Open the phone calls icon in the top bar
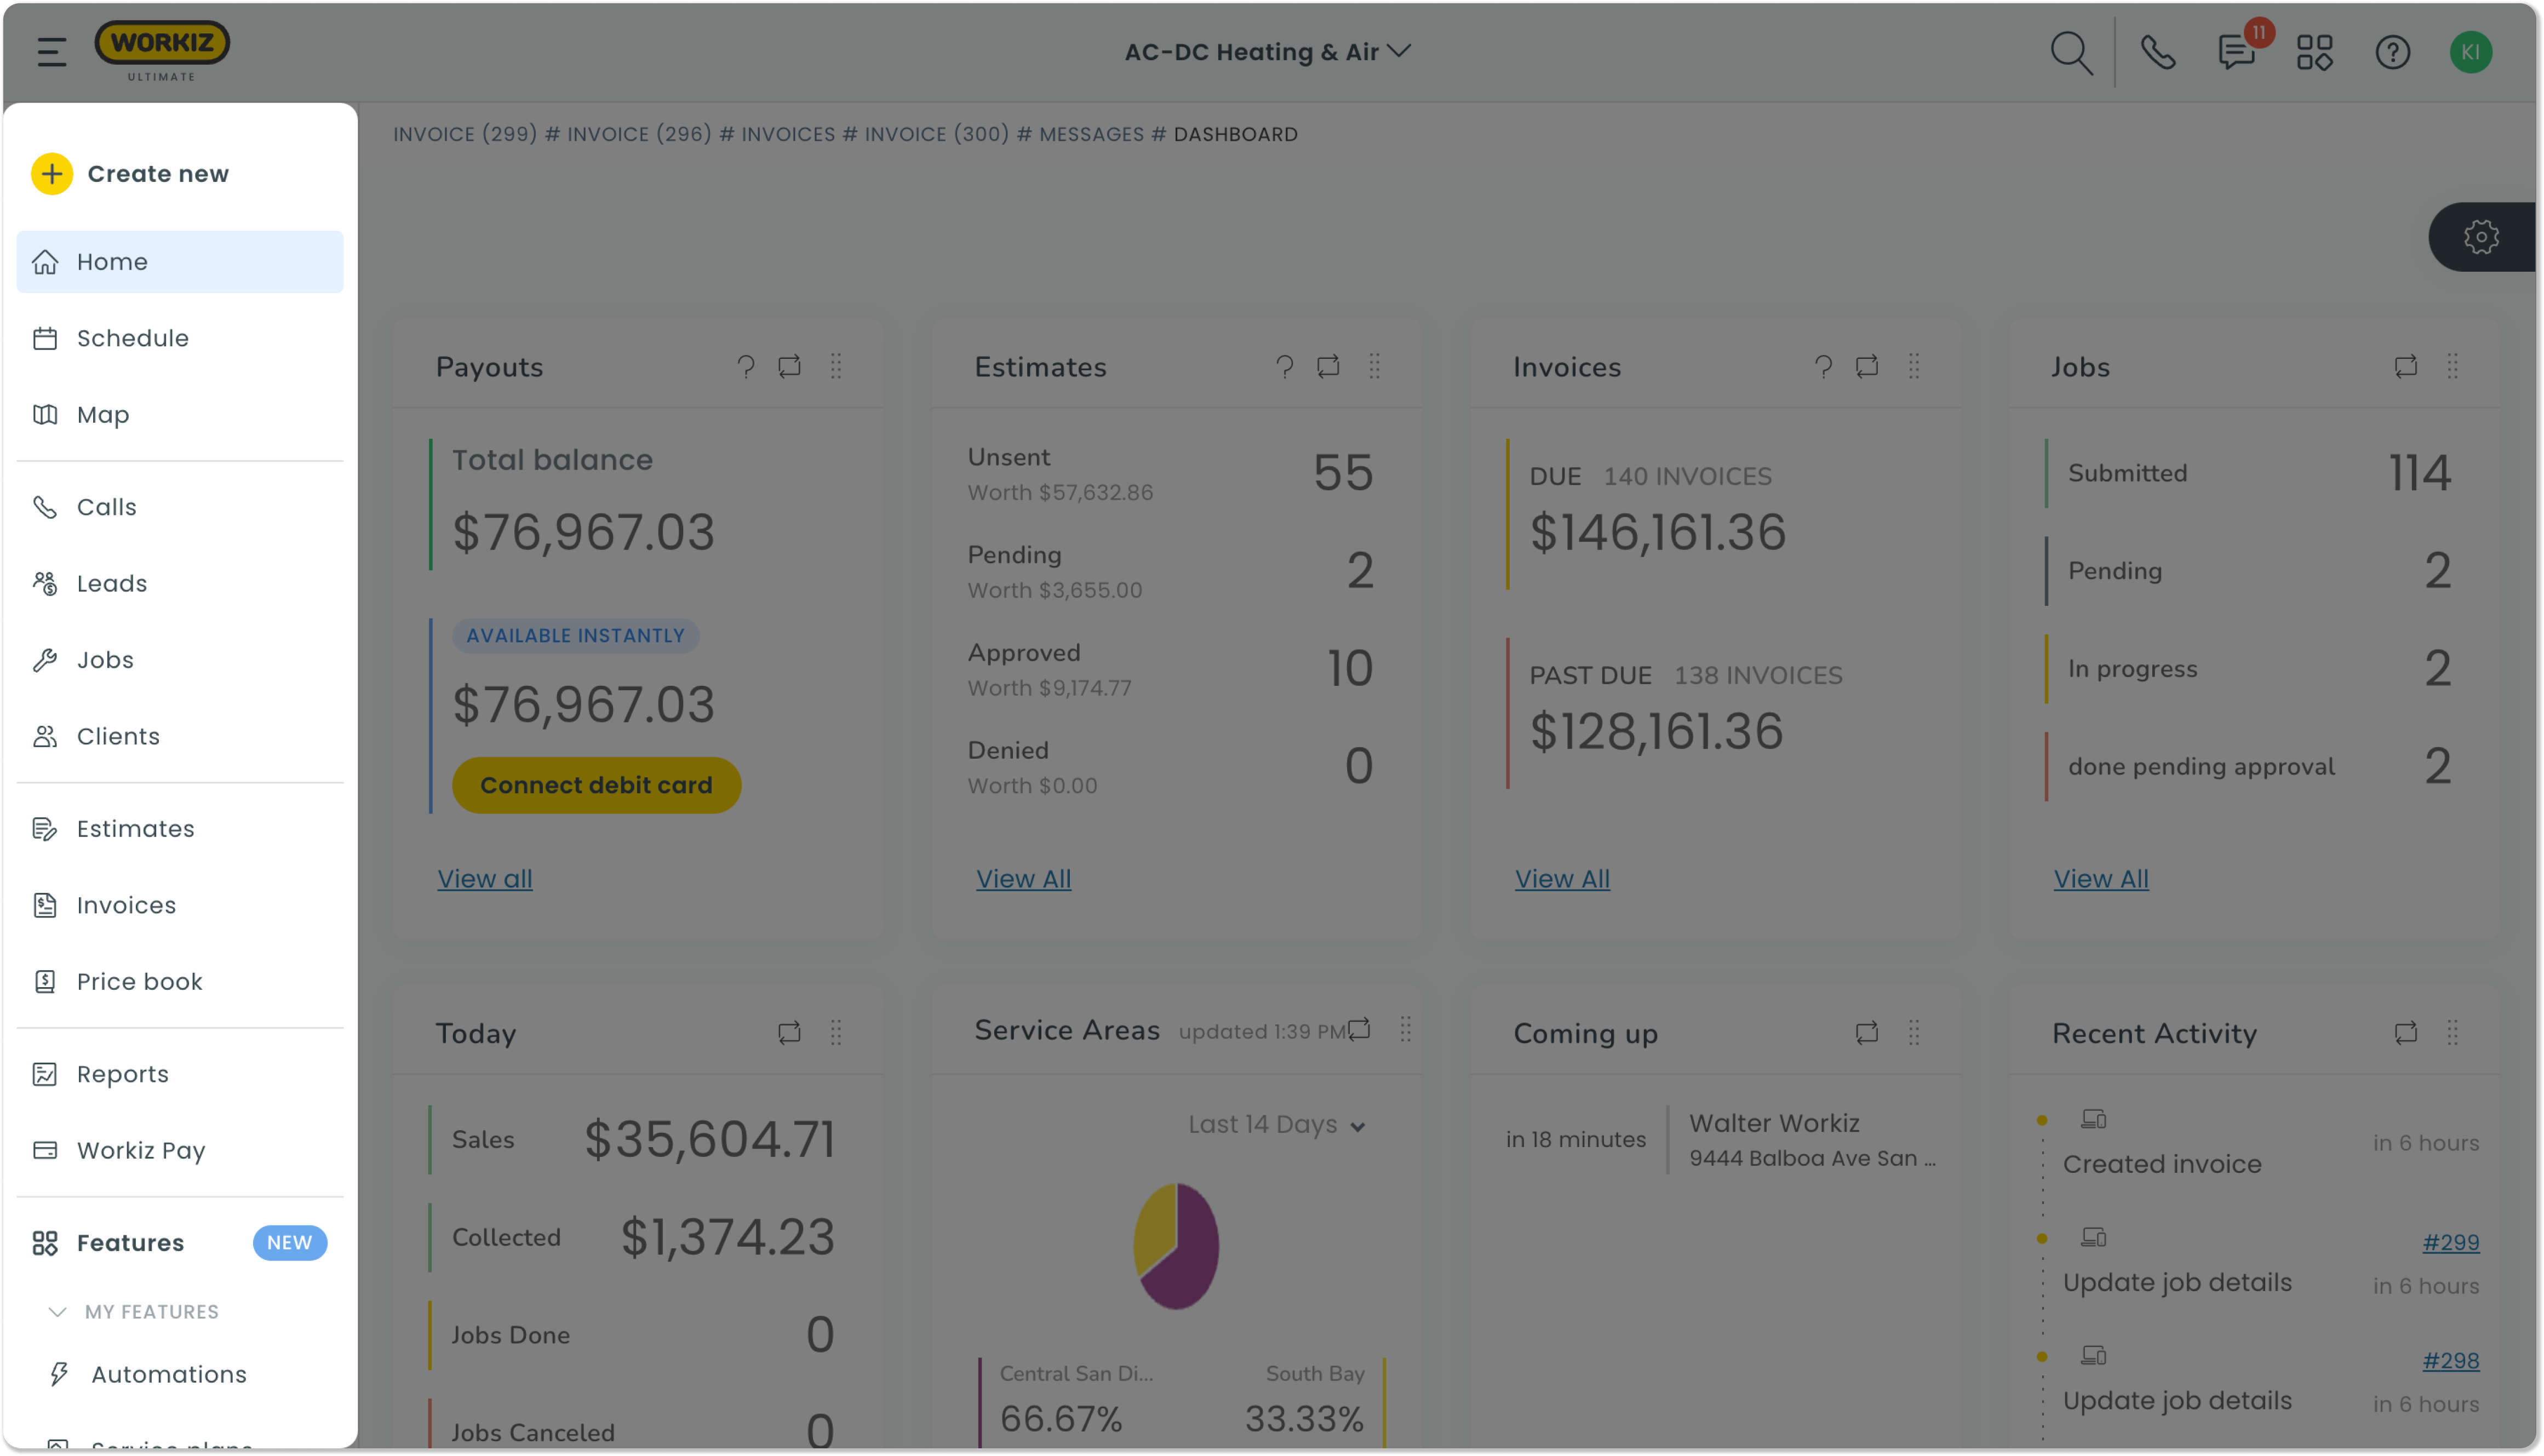 point(2157,52)
